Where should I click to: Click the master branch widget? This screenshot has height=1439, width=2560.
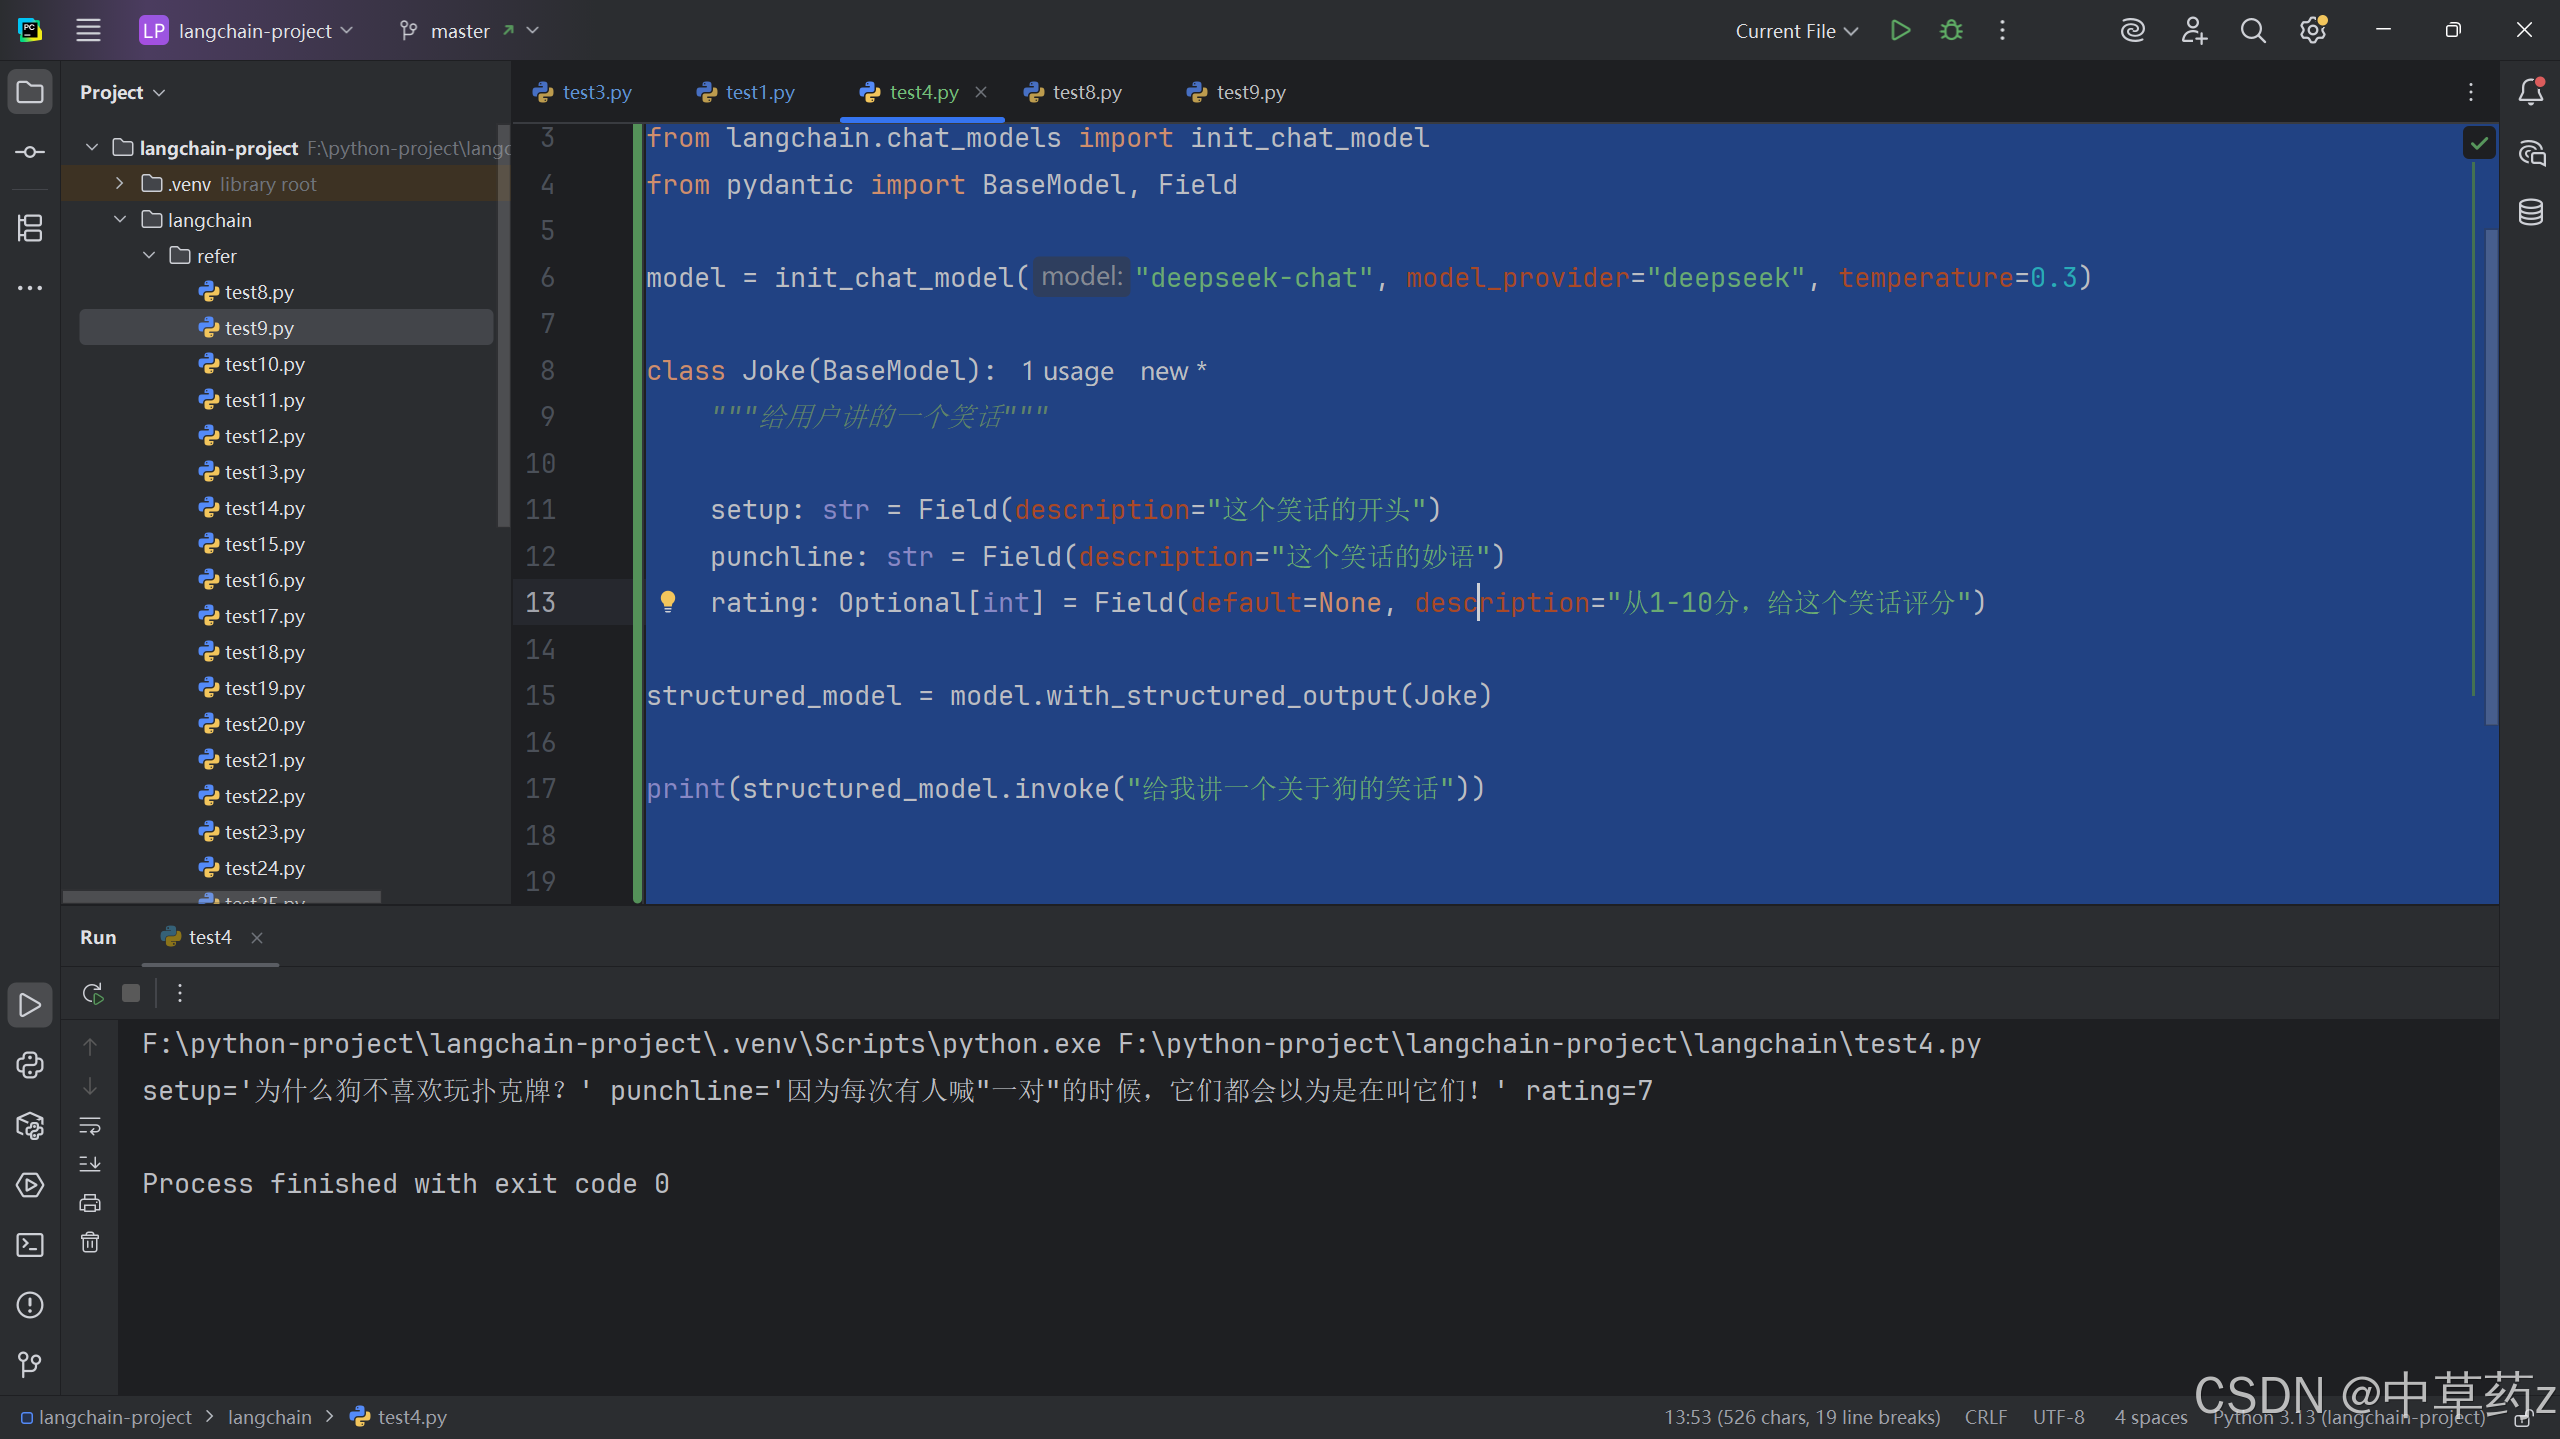(x=460, y=31)
